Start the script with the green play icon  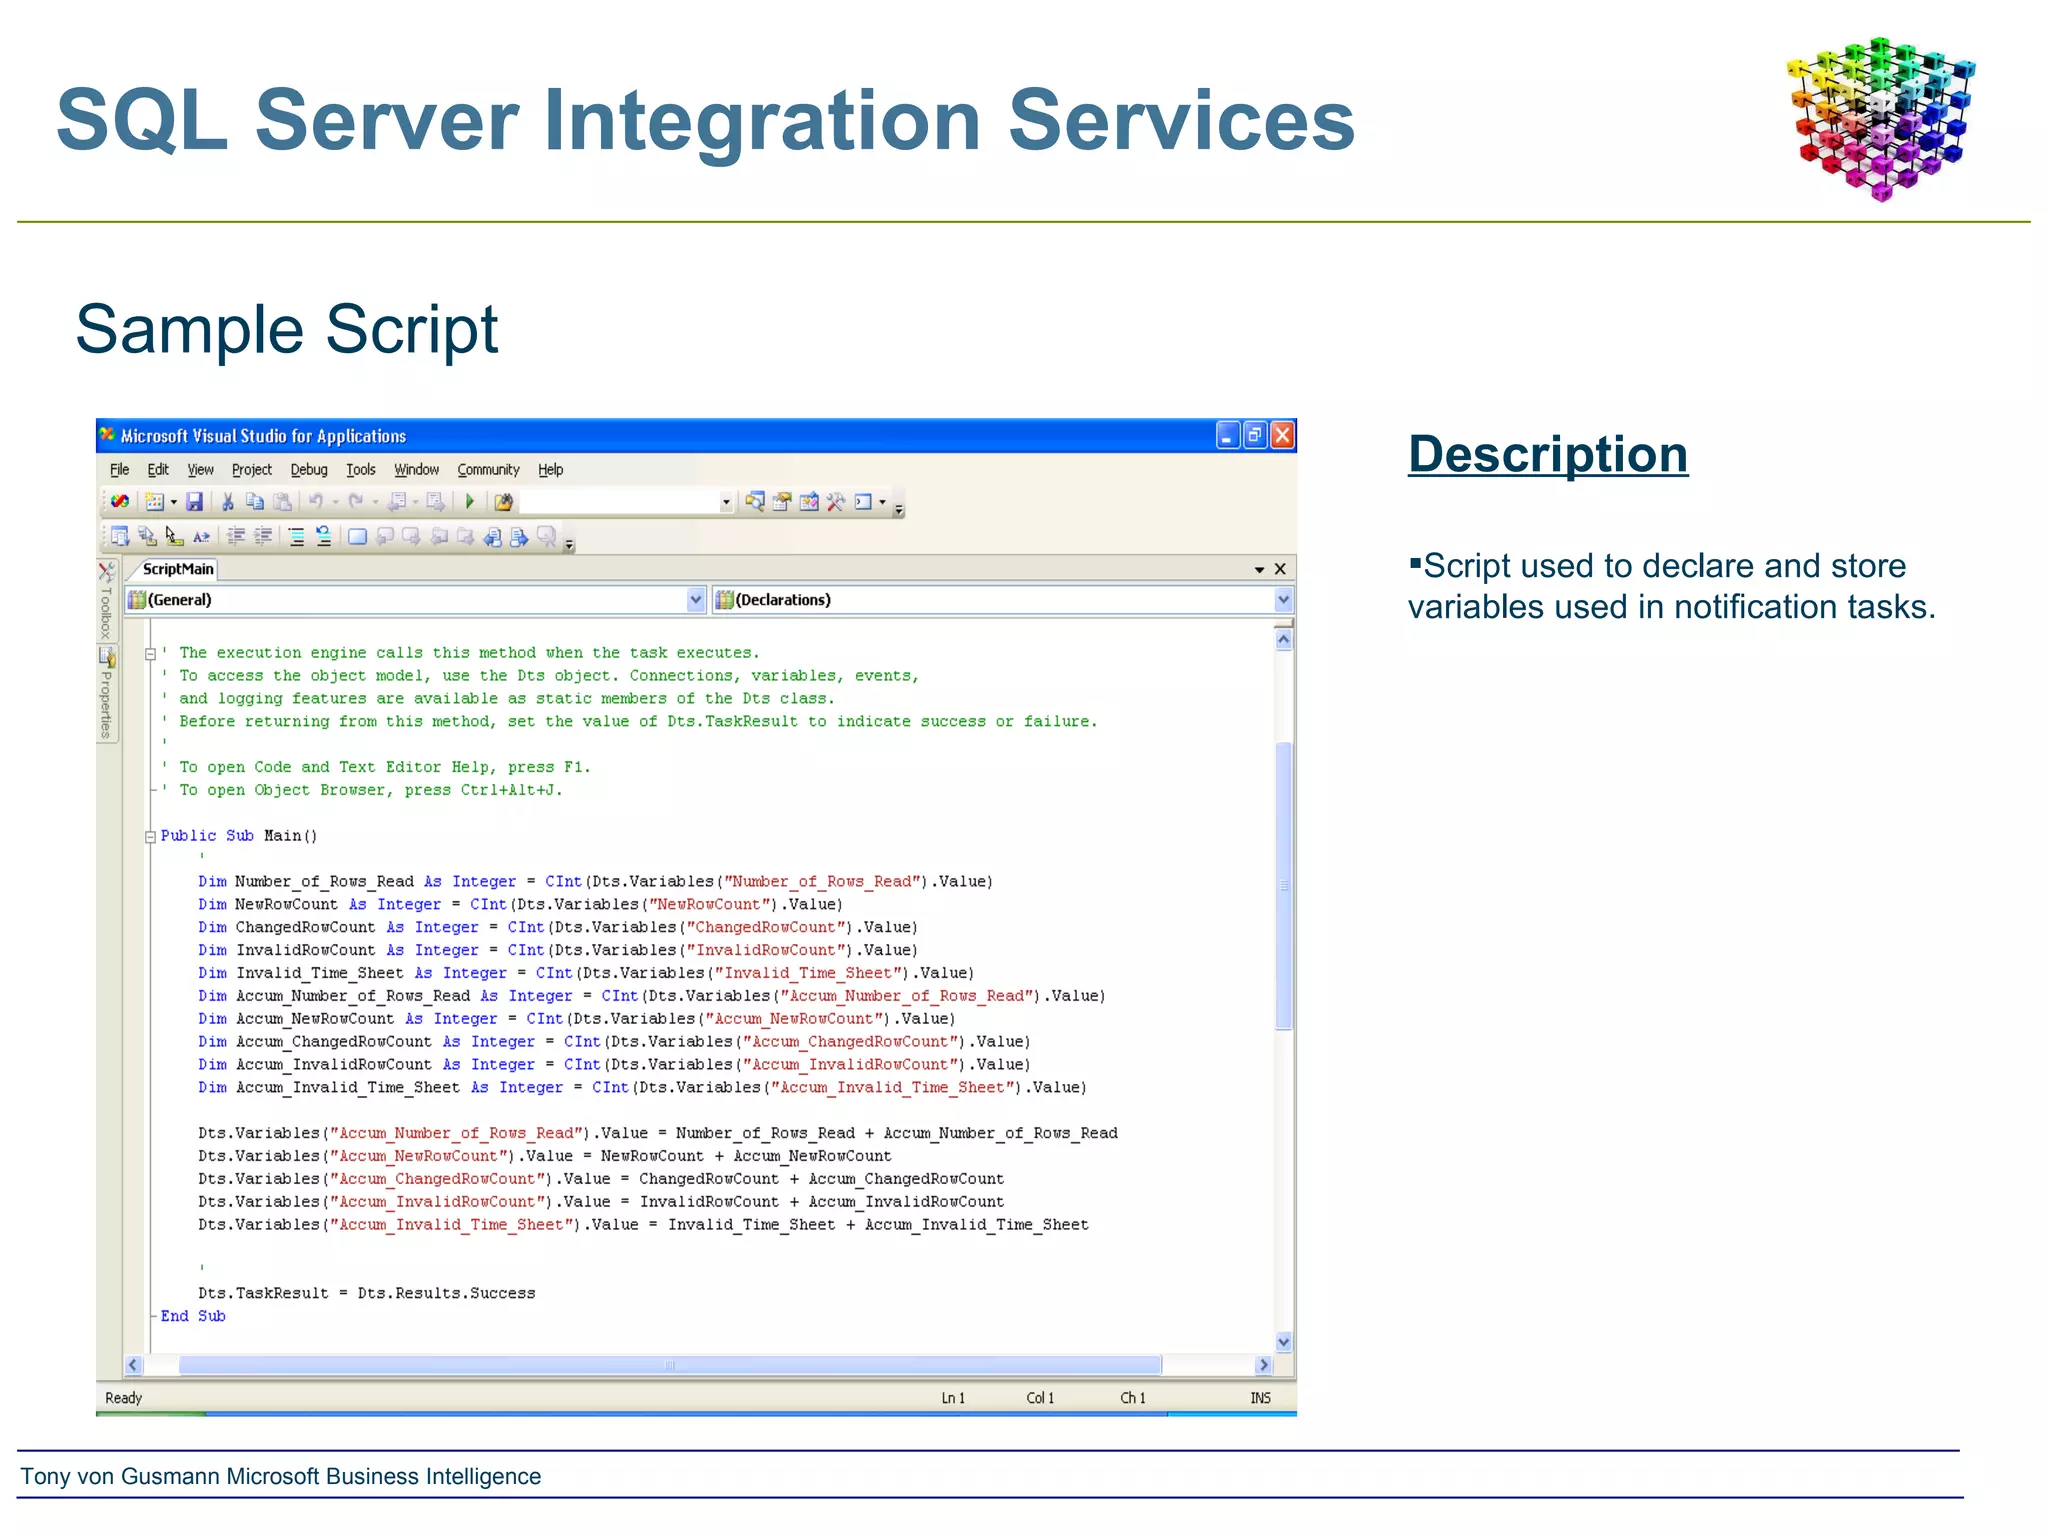[470, 502]
